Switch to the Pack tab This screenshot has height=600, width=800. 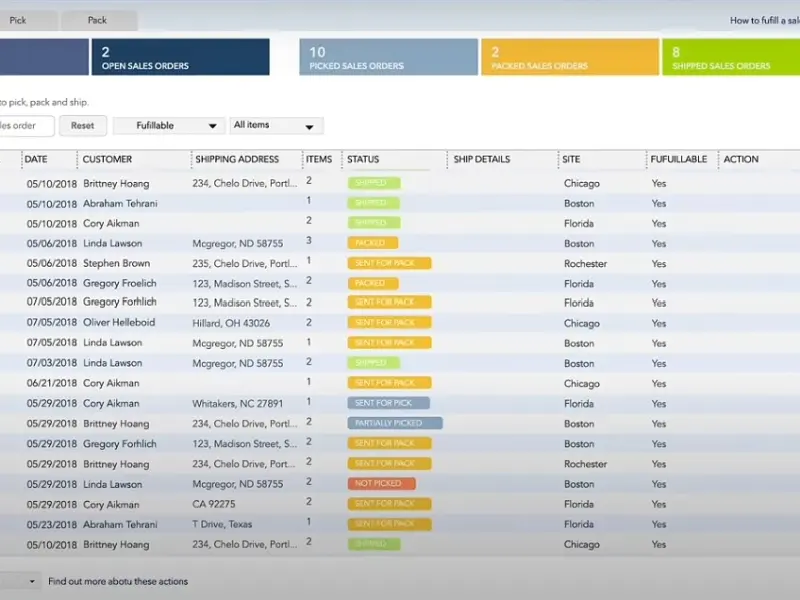(x=97, y=20)
